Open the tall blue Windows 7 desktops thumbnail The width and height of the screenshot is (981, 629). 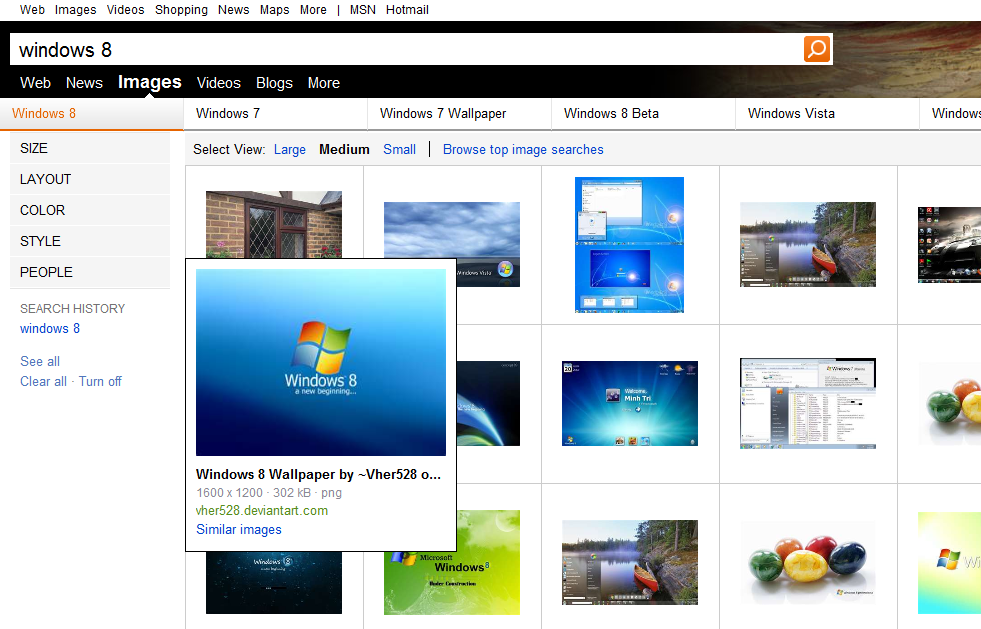629,245
